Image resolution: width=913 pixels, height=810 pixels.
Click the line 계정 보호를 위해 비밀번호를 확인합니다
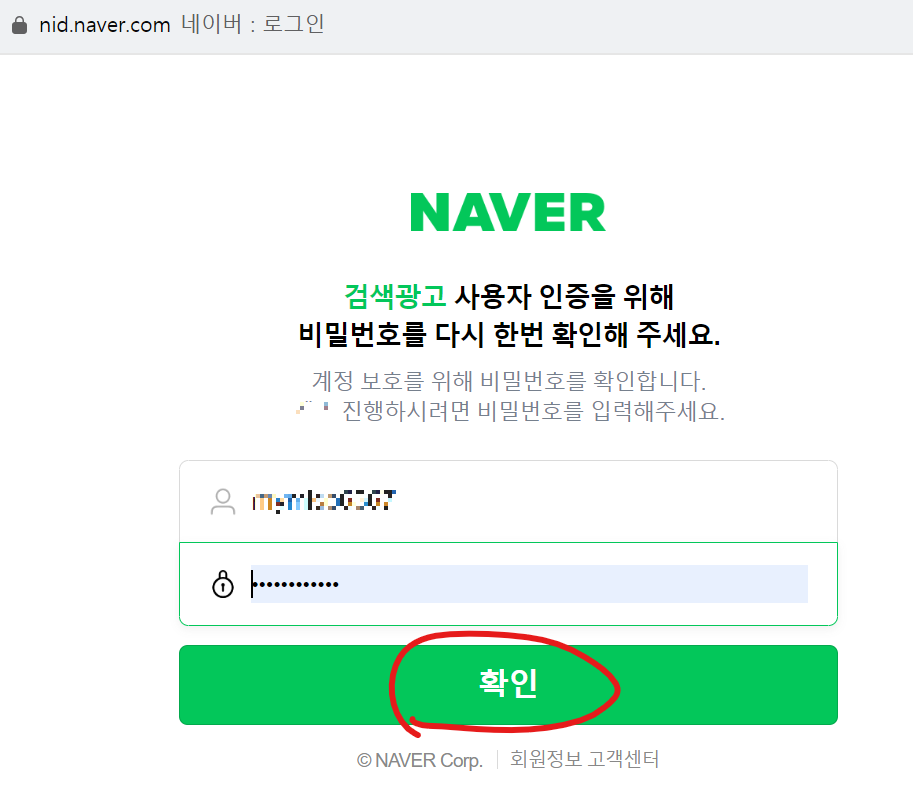(509, 381)
